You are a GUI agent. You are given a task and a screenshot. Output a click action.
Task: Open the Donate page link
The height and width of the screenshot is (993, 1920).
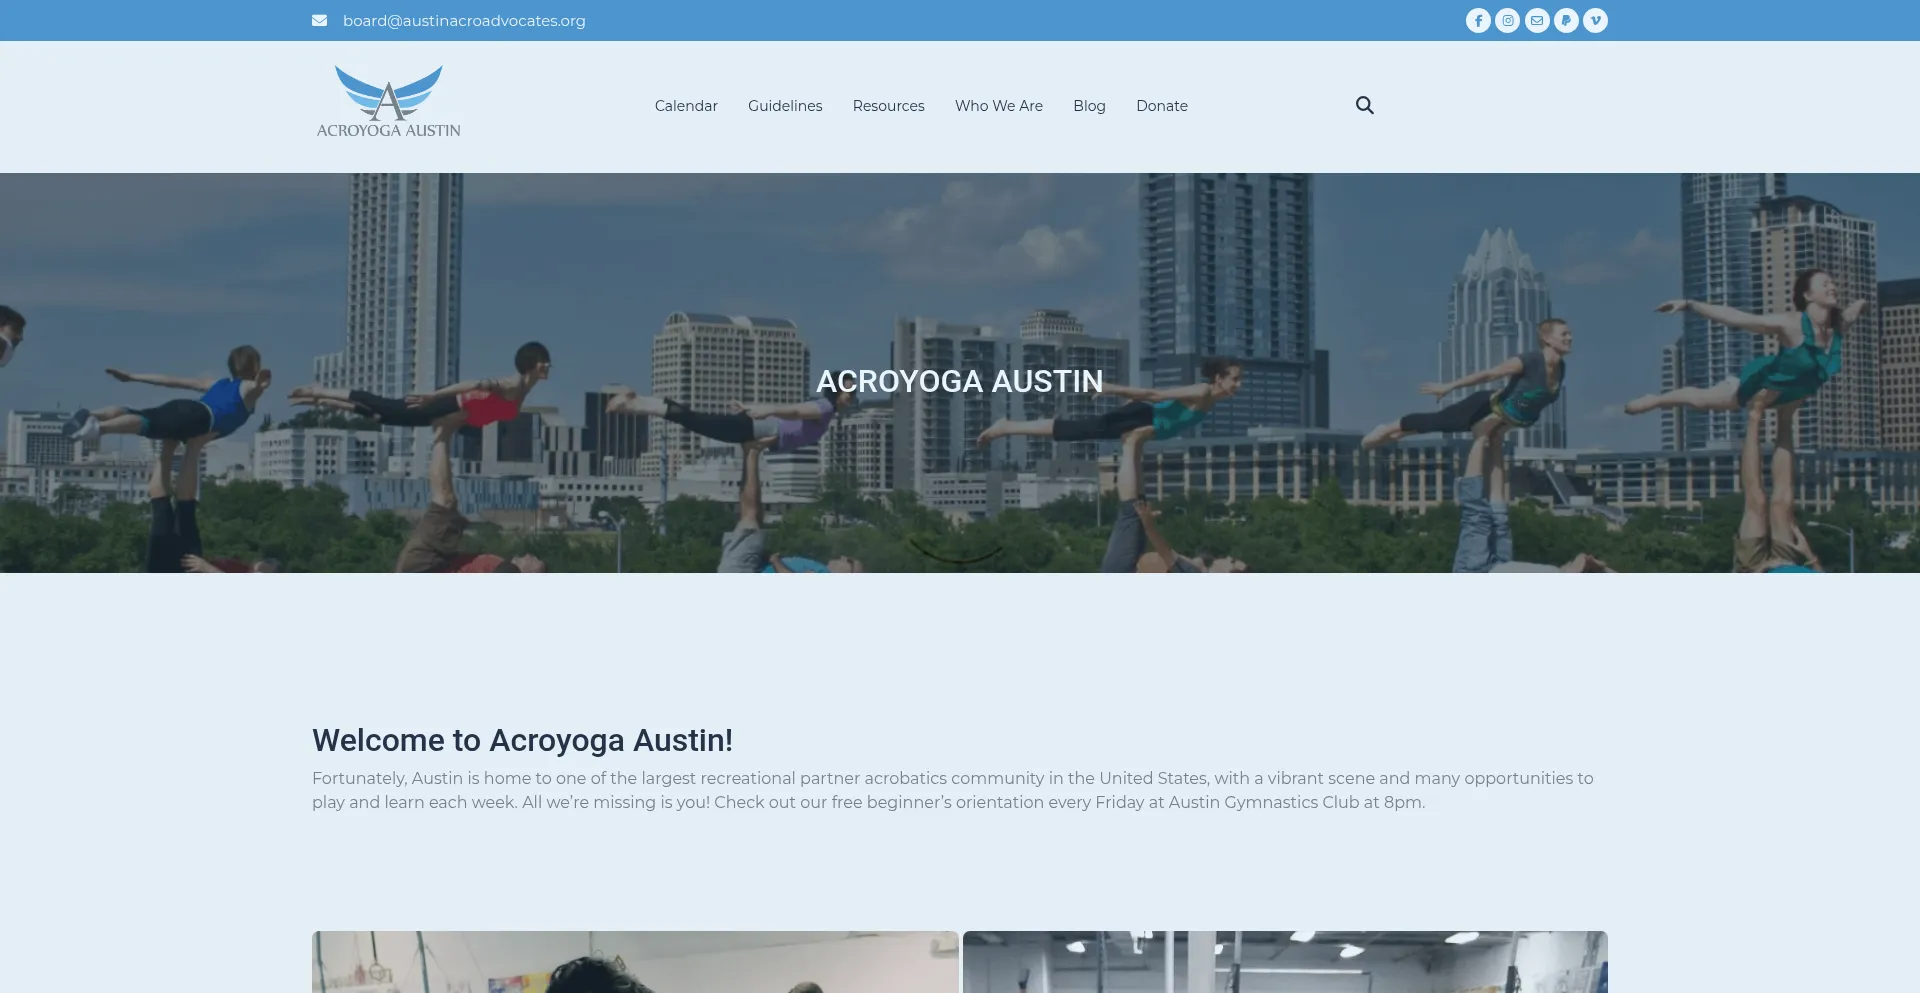click(x=1161, y=106)
